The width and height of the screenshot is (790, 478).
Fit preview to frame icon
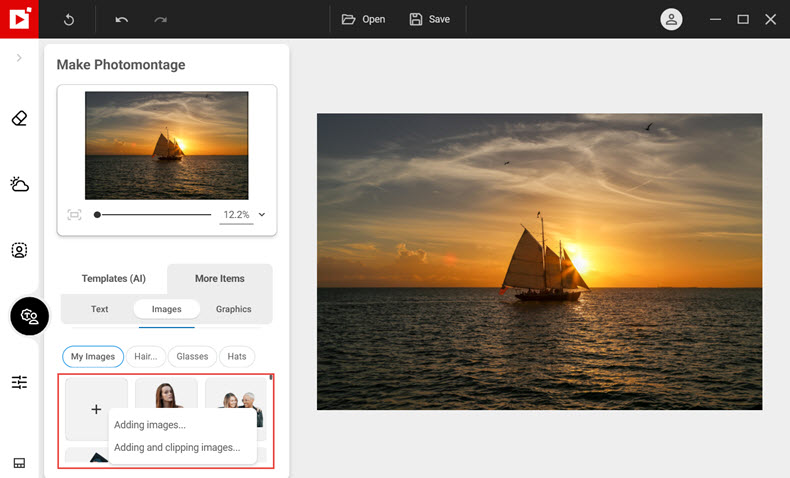coord(74,215)
